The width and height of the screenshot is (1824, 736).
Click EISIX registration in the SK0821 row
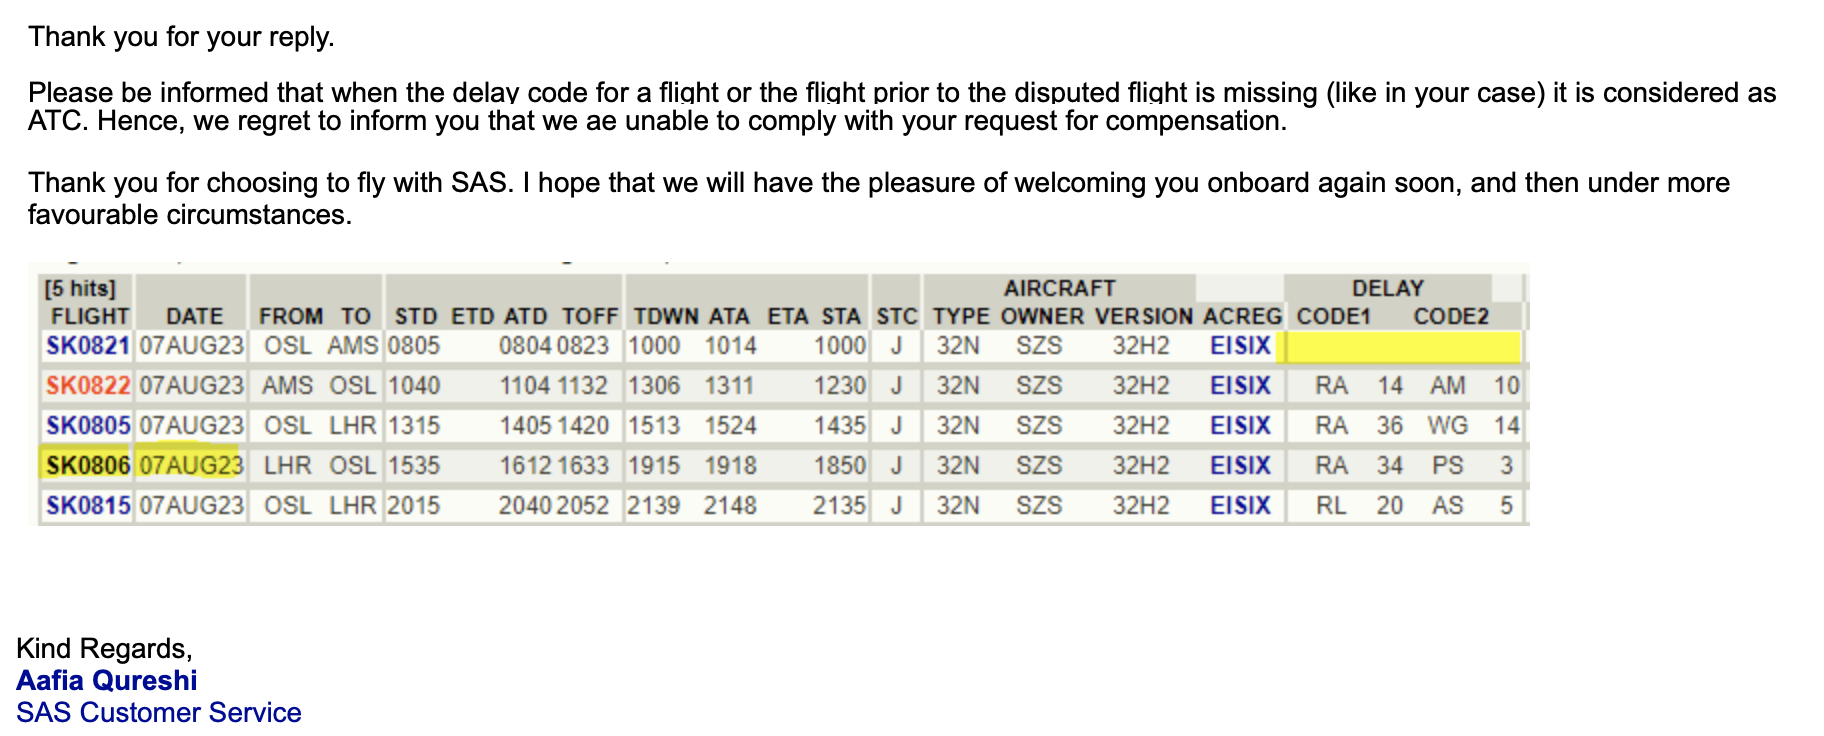[x=1240, y=346]
